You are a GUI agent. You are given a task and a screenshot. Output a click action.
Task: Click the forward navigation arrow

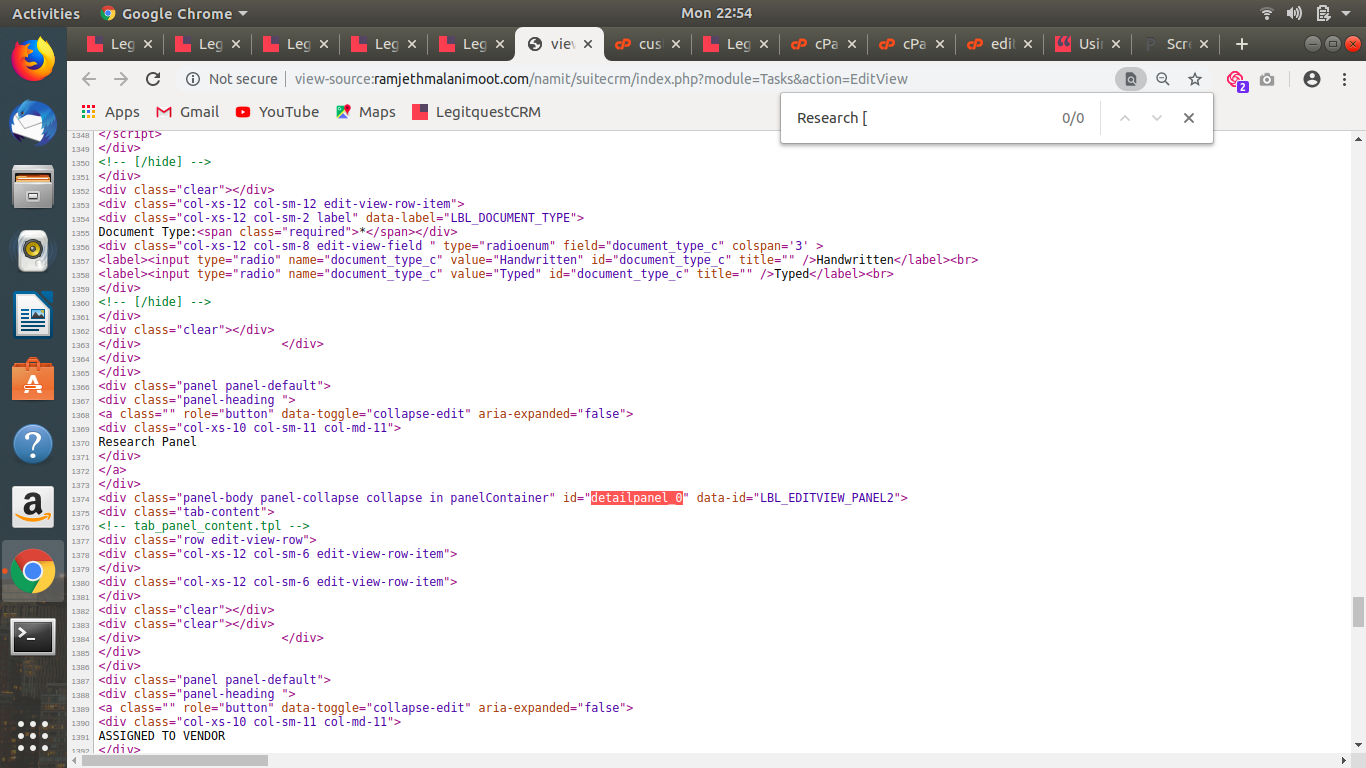[121, 79]
